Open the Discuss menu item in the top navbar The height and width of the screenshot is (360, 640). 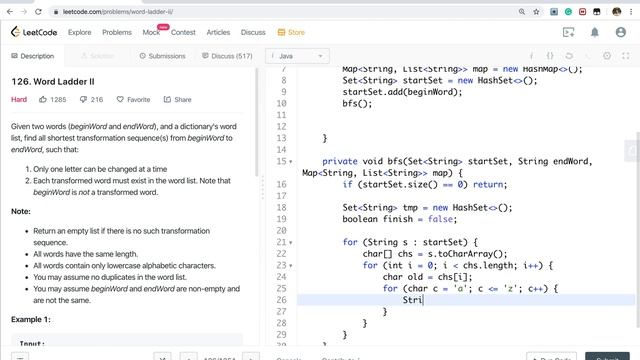click(x=253, y=32)
